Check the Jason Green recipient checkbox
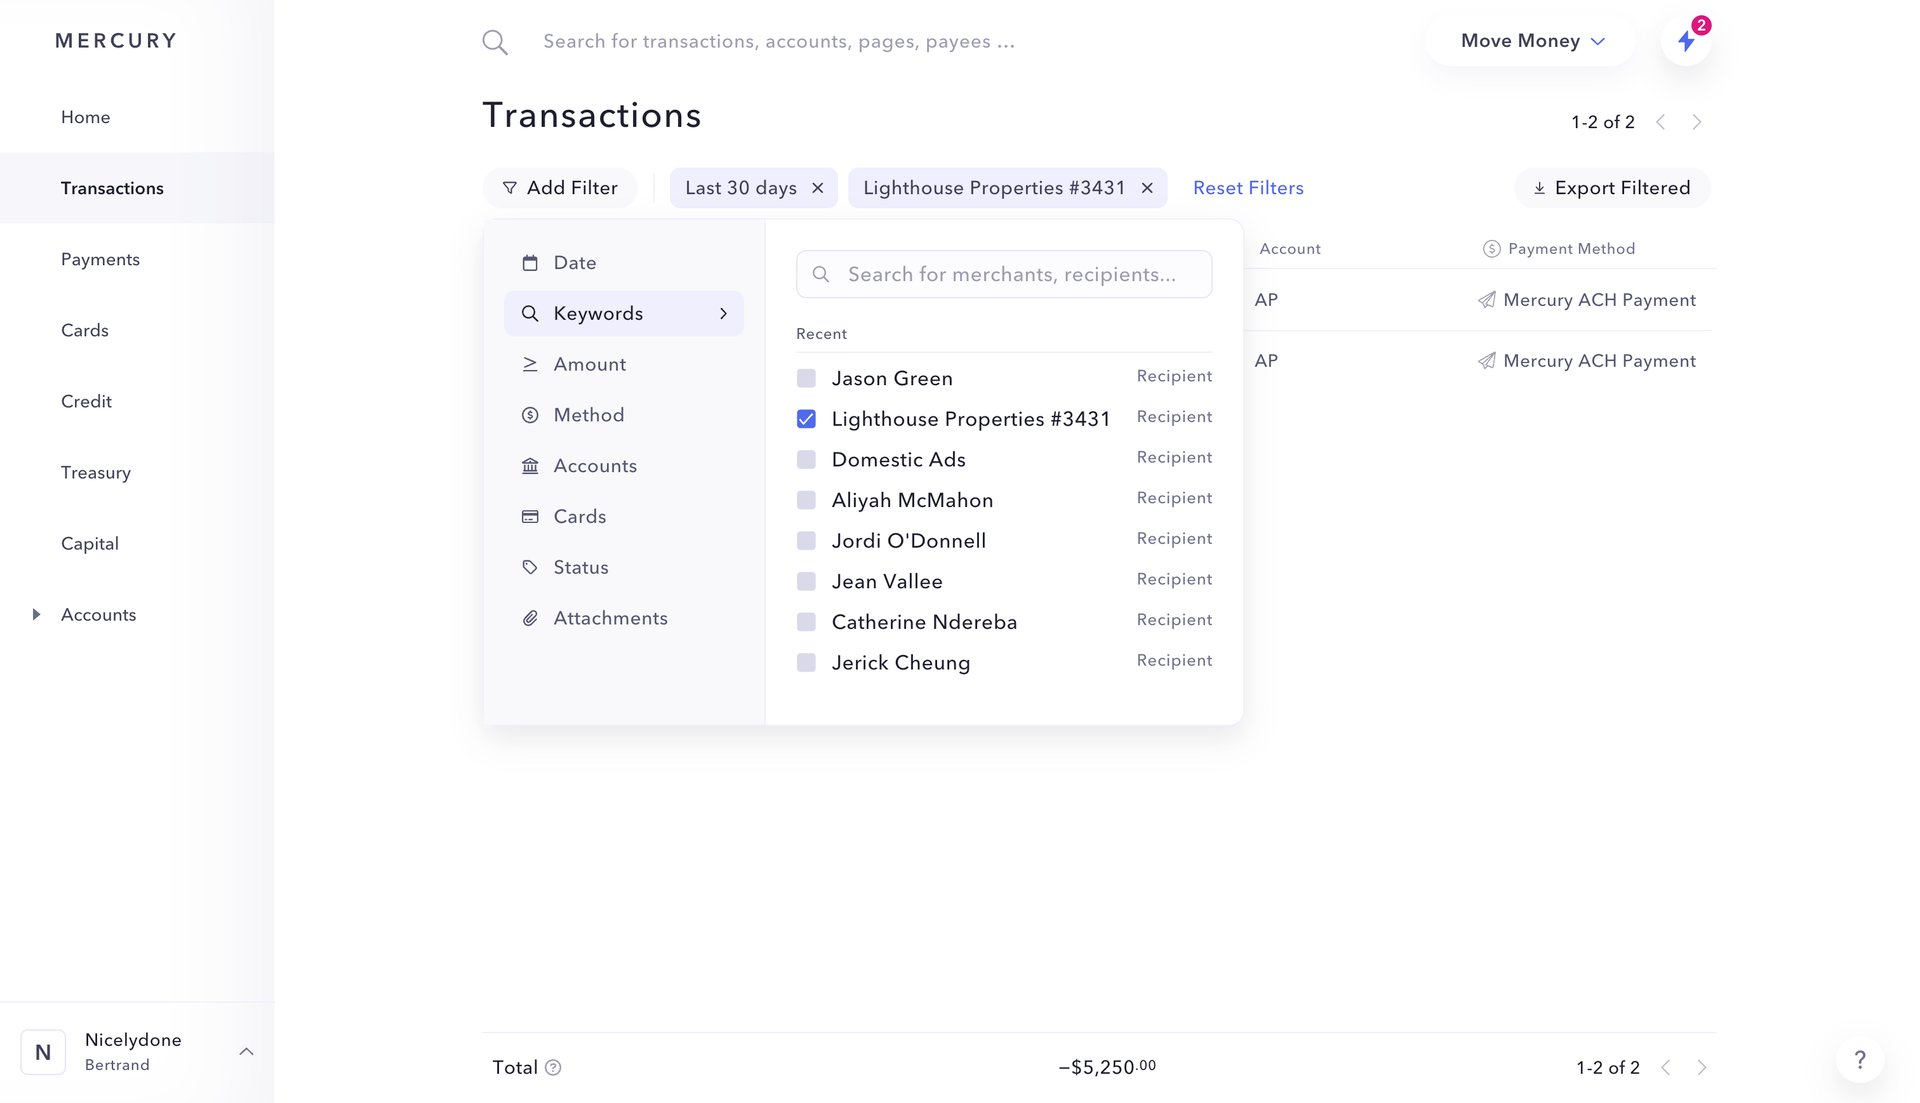 tap(806, 378)
